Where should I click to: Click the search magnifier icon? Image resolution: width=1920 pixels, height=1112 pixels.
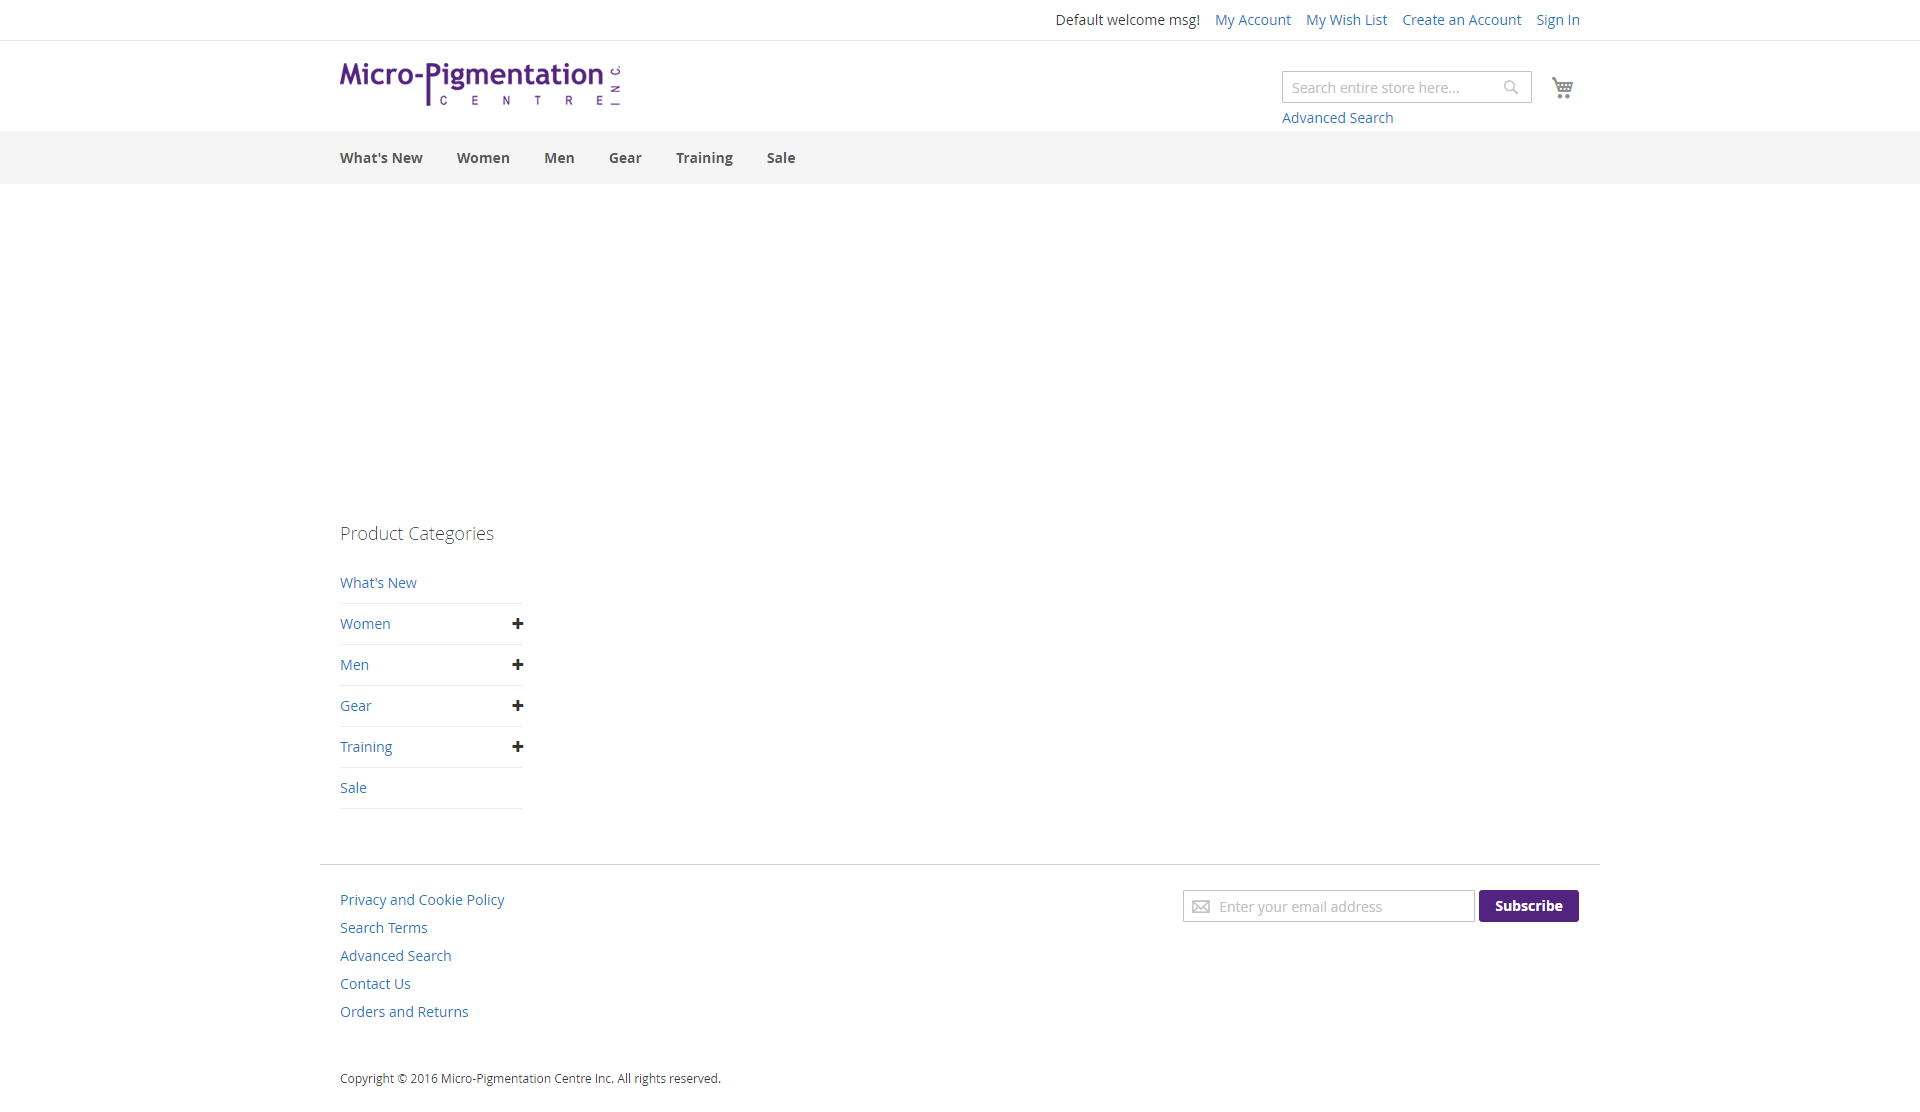1510,87
